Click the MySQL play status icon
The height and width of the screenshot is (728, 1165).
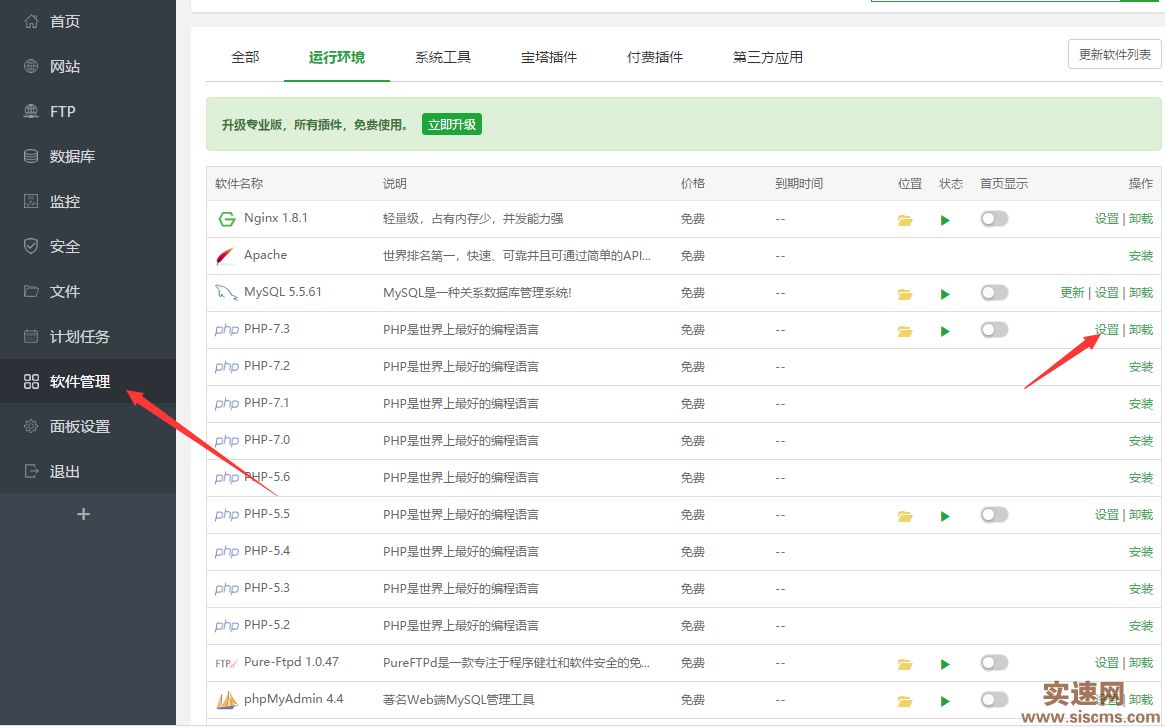[945, 294]
